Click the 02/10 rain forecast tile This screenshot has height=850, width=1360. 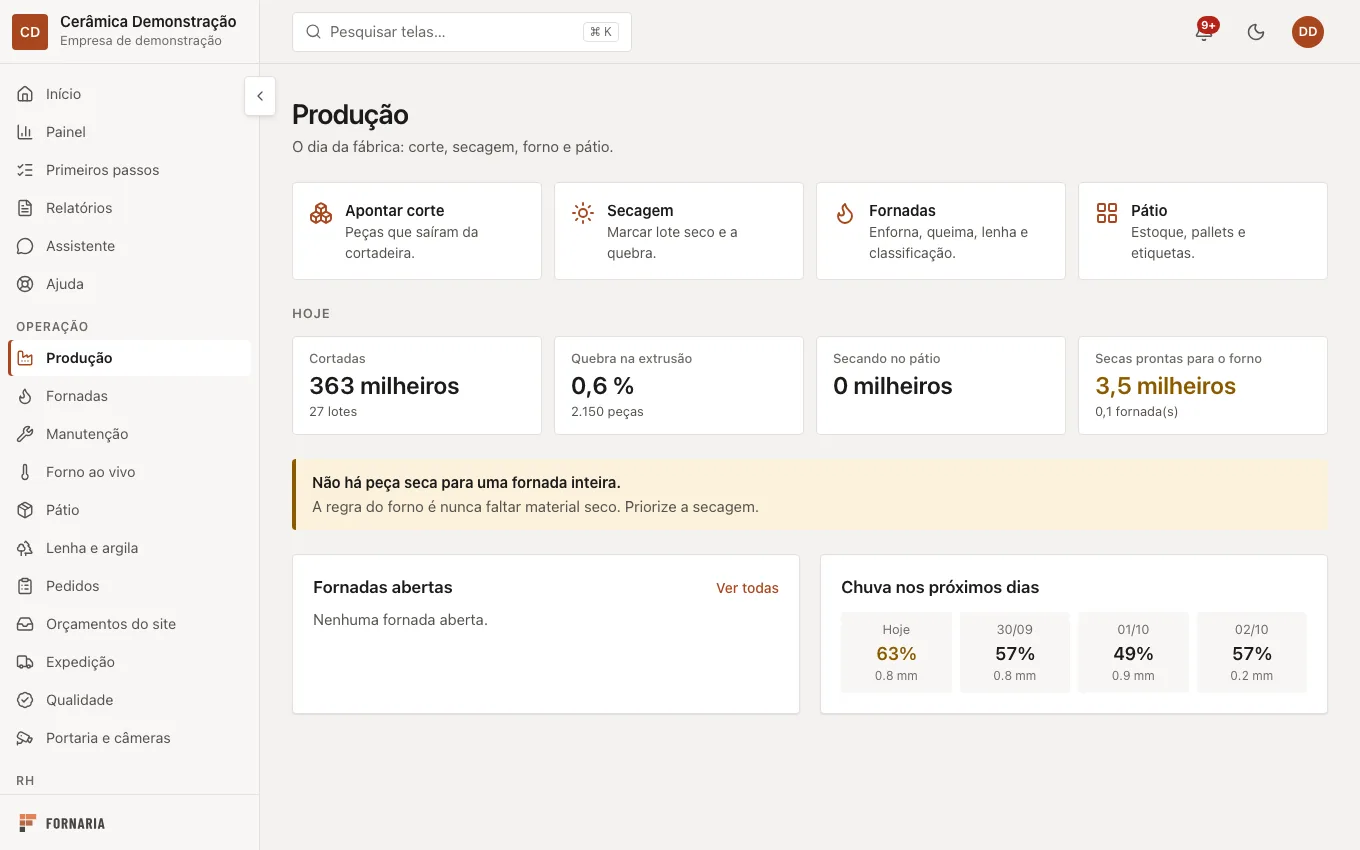coord(1252,652)
